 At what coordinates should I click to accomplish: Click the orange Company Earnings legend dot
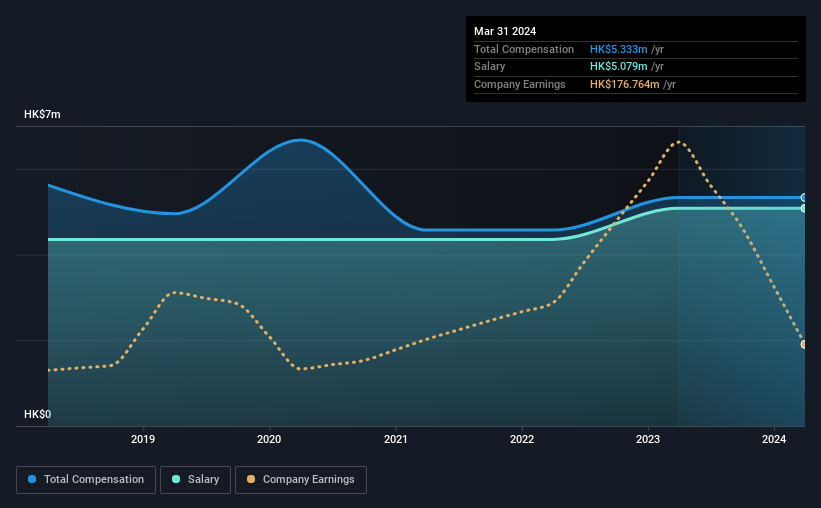click(251, 479)
